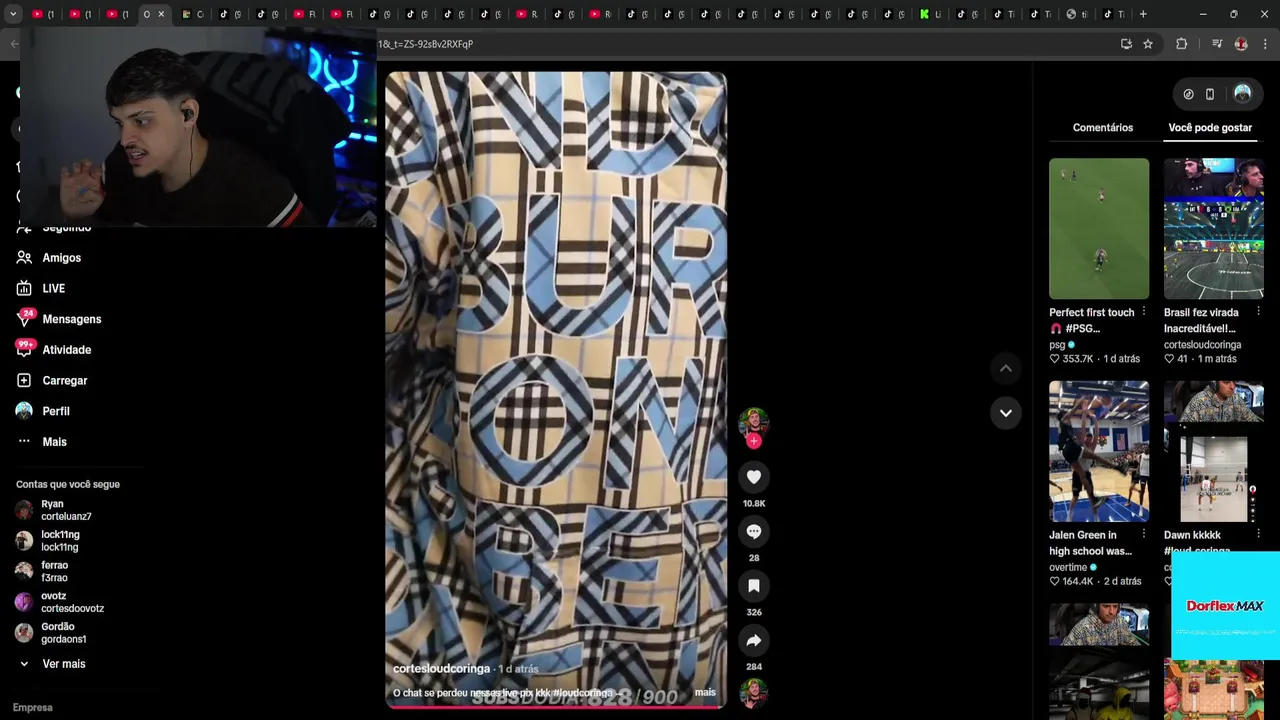Switch to the globe-icon browser tab
1280x720 pixels.
1077,14
